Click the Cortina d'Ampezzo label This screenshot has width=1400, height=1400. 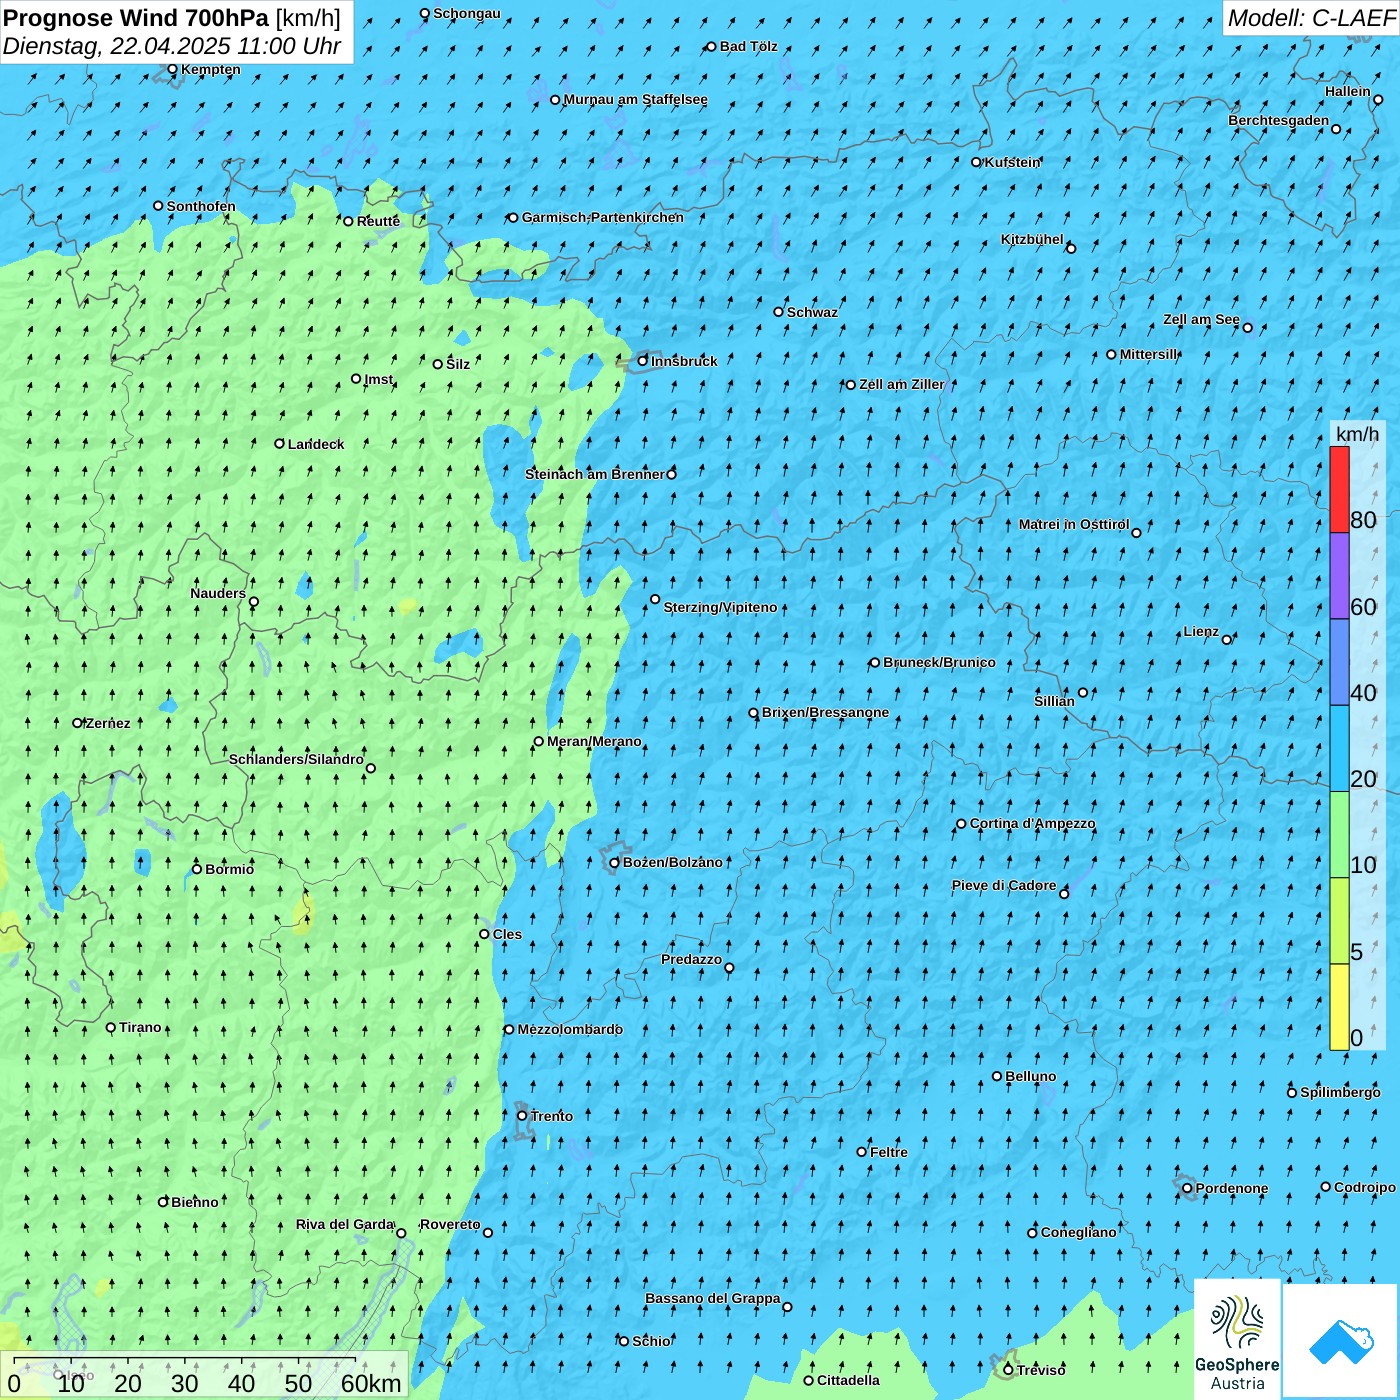tap(1032, 823)
